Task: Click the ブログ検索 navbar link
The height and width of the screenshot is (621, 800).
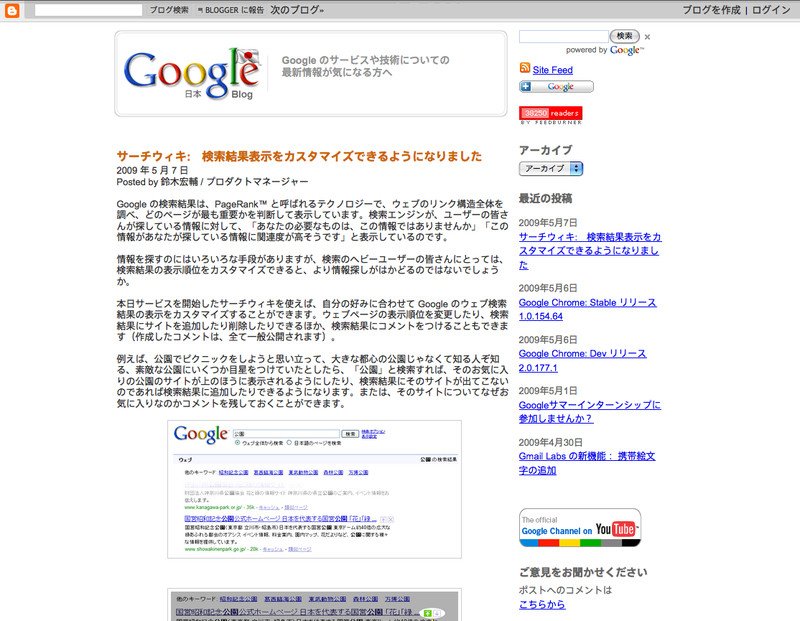Action: [169, 10]
